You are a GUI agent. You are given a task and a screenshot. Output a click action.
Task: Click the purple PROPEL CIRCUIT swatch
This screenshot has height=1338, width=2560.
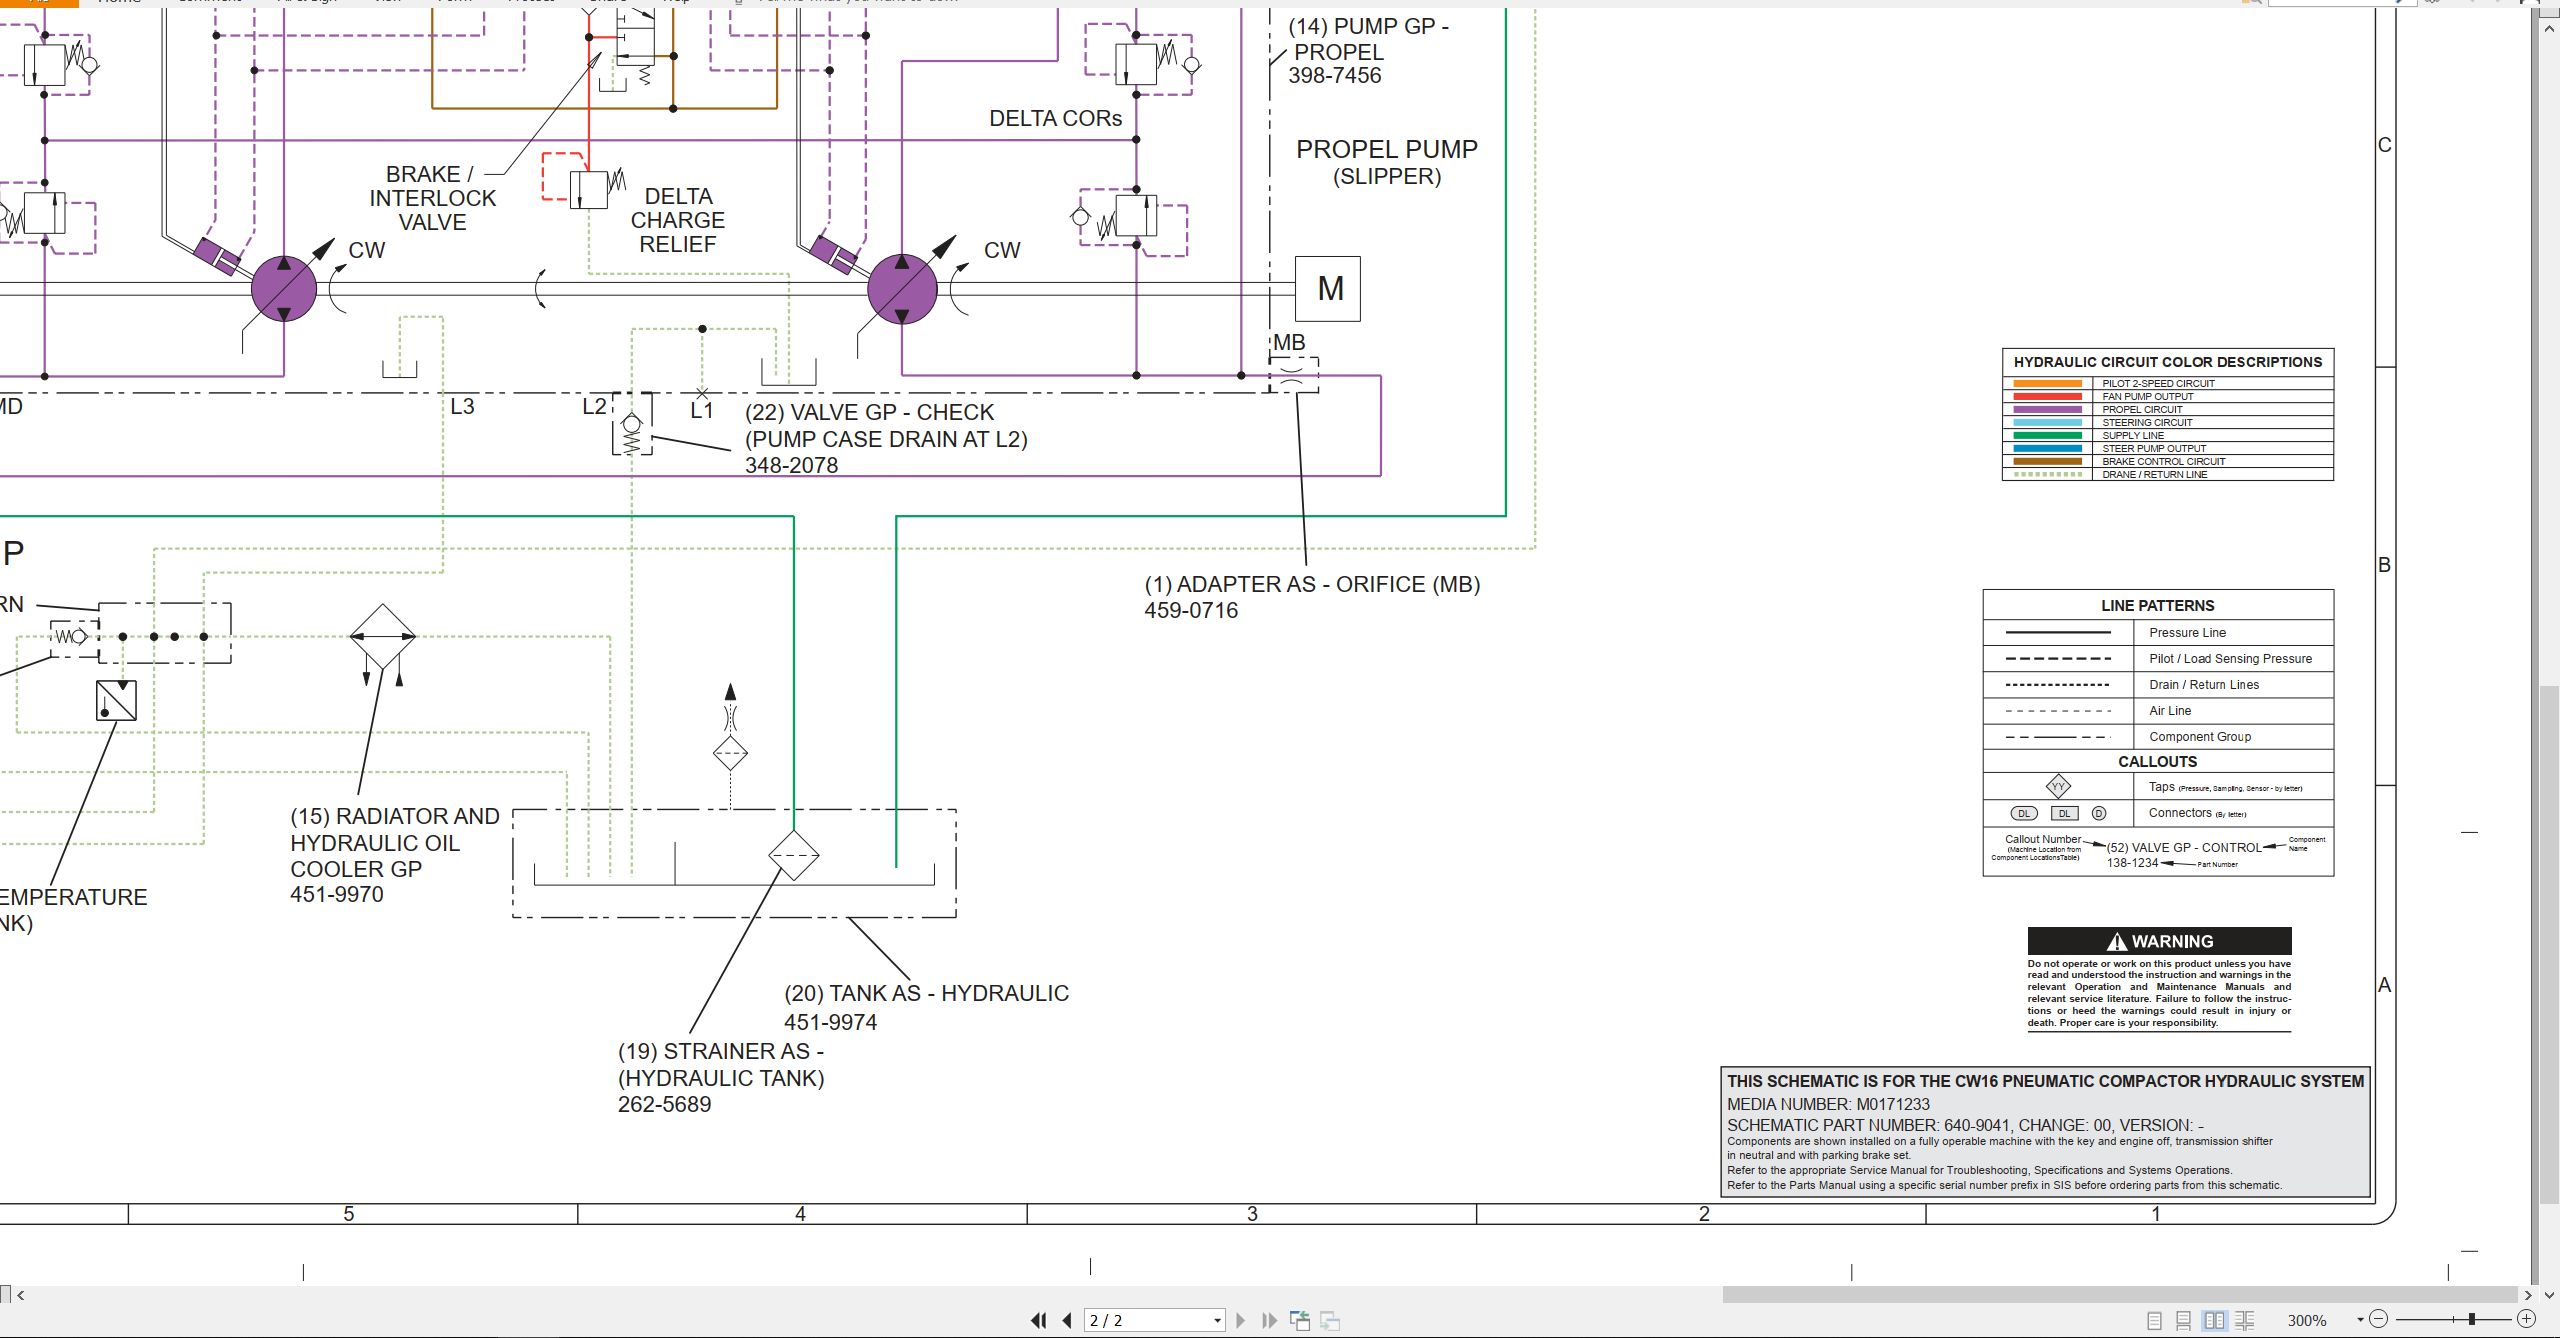[x=2047, y=410]
